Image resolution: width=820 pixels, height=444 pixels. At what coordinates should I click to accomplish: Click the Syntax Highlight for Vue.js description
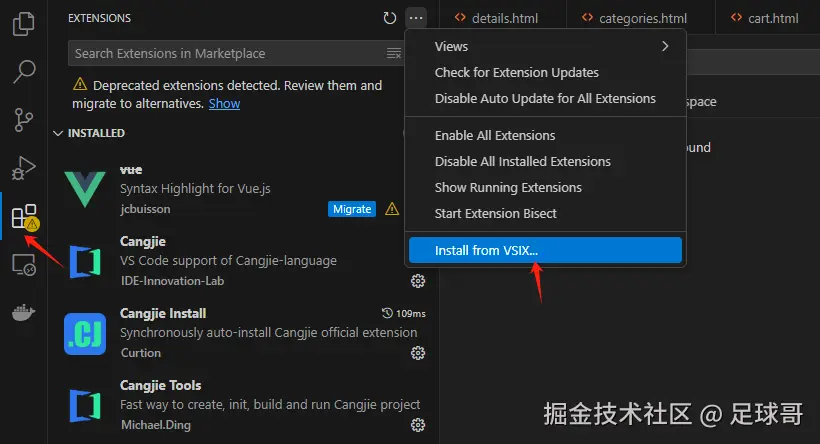tap(195, 189)
